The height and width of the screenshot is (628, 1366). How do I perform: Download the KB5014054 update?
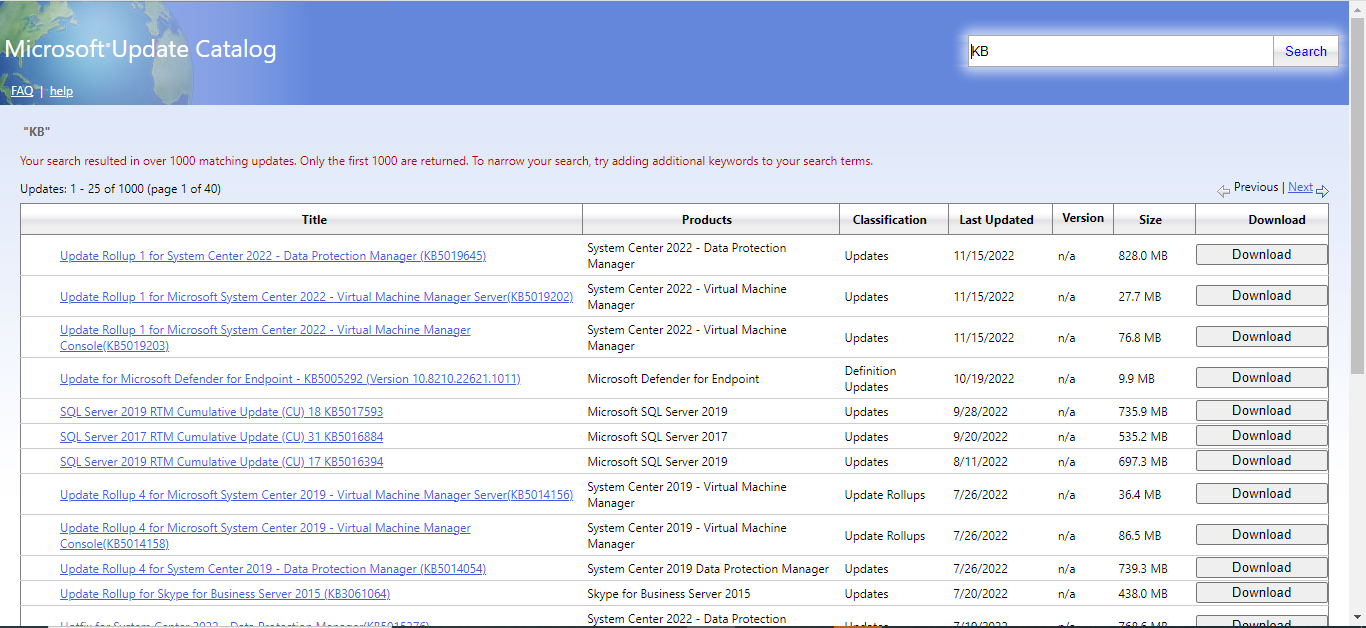click(x=1262, y=568)
